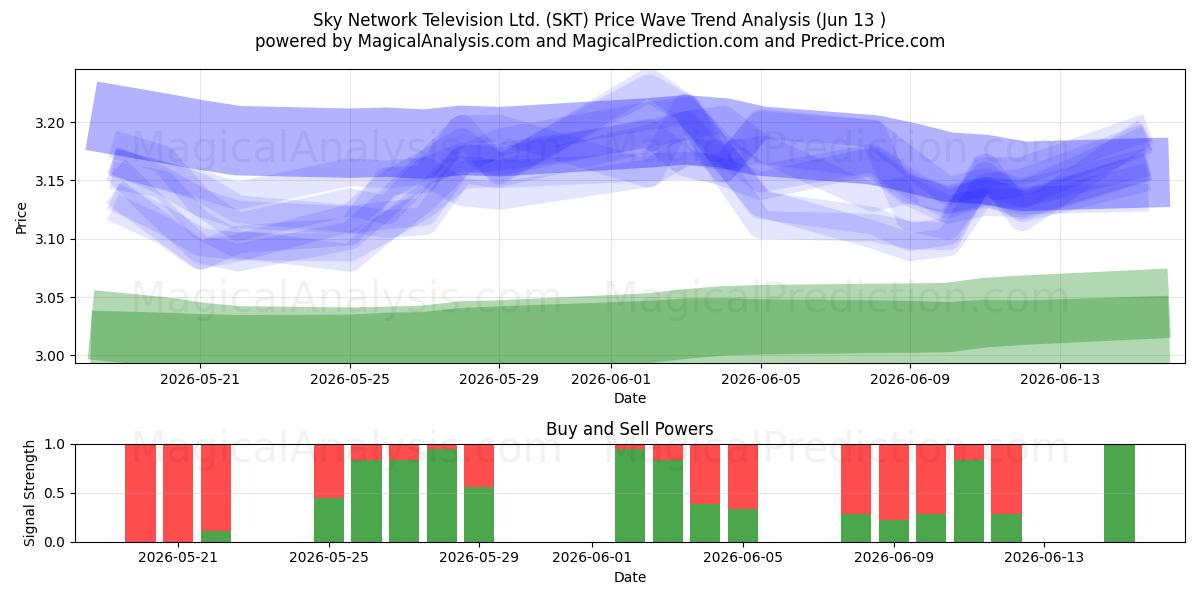The width and height of the screenshot is (1200, 600).
Task: Click the 'Price' y-axis label
Action: (22, 216)
